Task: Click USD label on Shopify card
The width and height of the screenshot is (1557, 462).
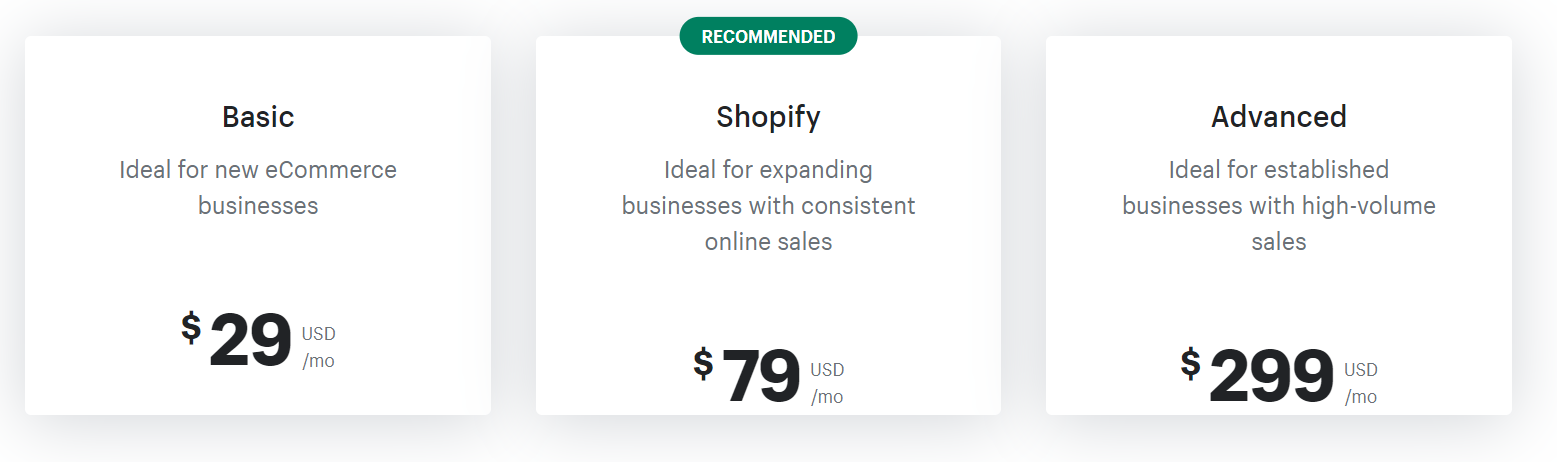Action: [827, 370]
